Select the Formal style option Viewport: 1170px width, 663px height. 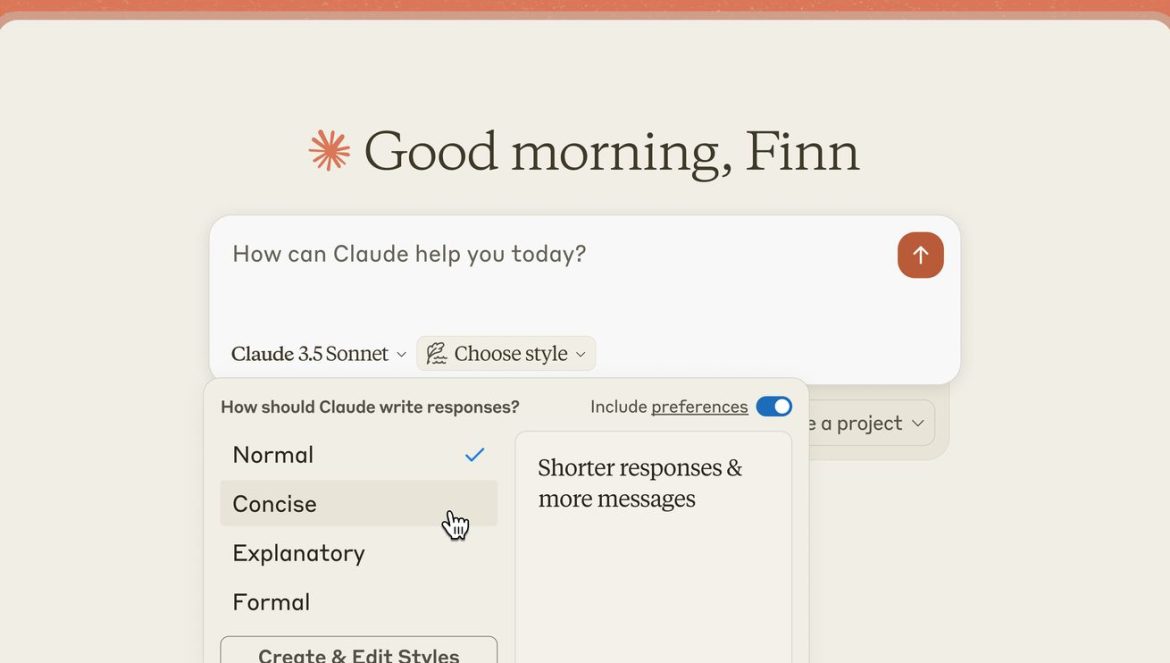[359, 602]
